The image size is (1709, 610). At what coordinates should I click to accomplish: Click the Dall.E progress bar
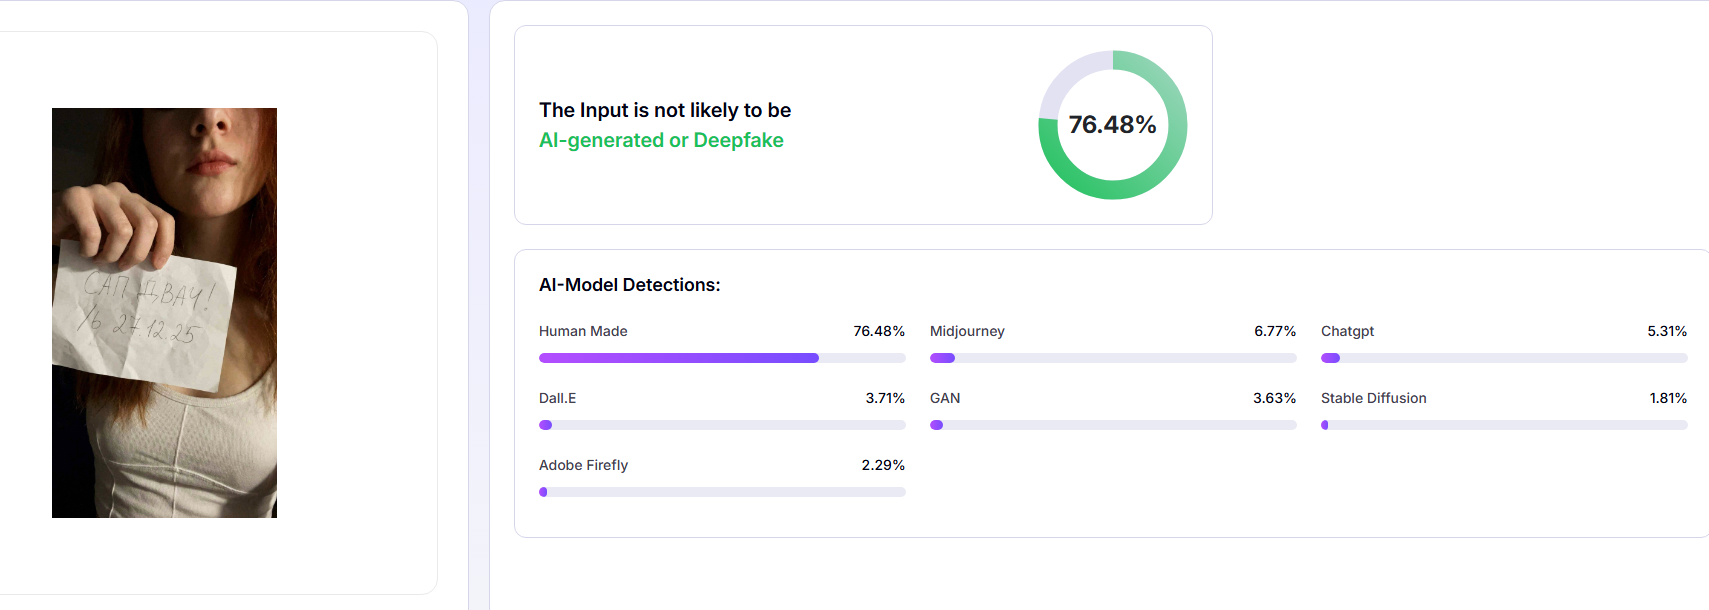coord(722,425)
